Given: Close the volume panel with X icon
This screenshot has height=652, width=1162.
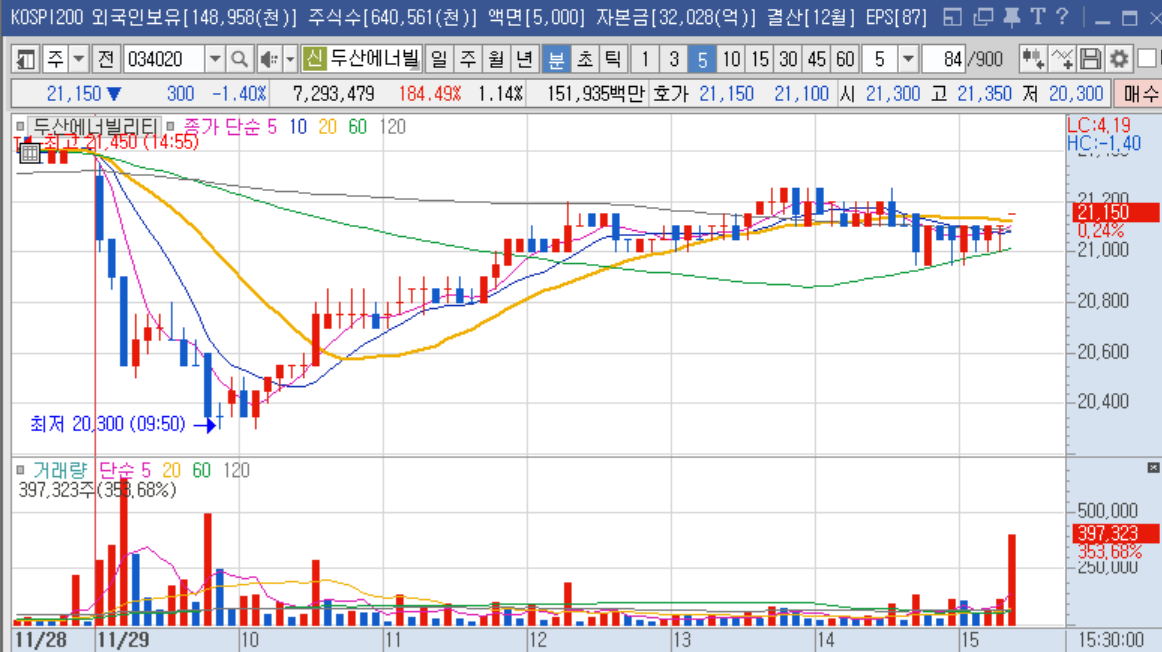Looking at the screenshot, I should [x=1153, y=468].
